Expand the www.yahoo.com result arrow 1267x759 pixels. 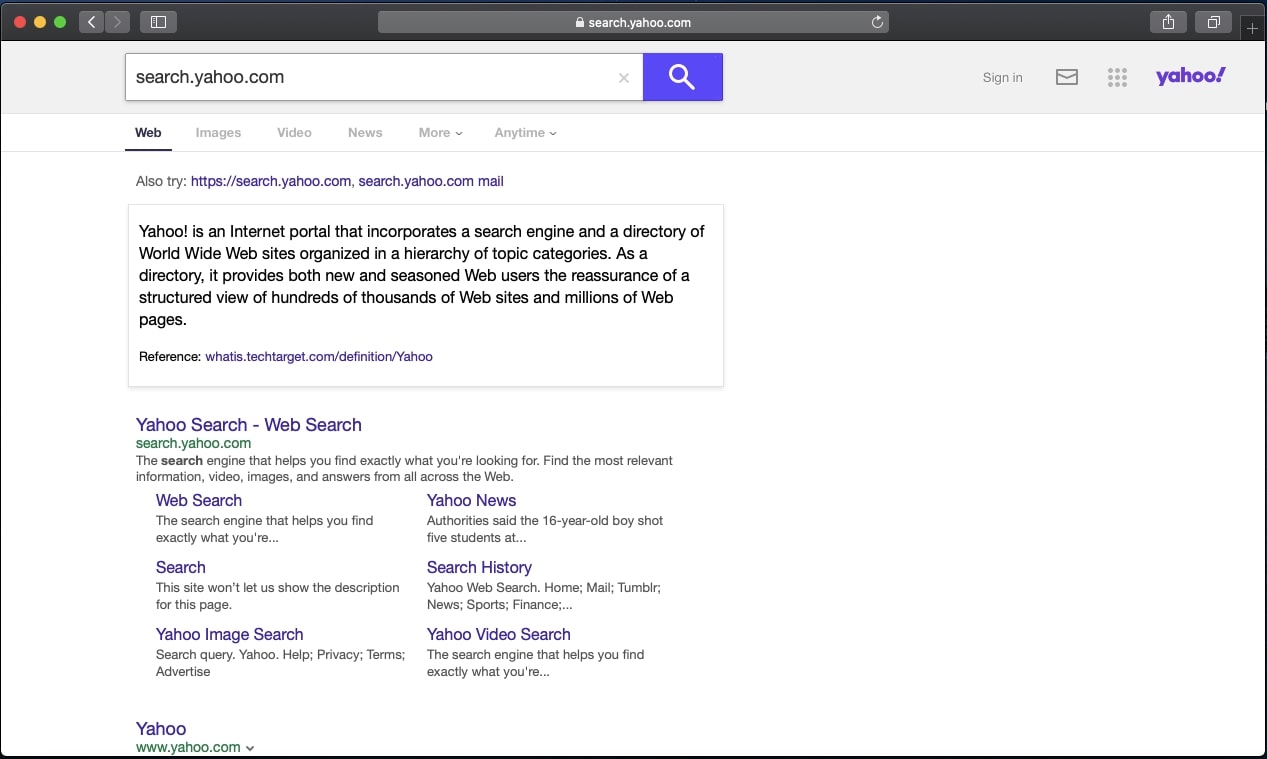(250, 748)
